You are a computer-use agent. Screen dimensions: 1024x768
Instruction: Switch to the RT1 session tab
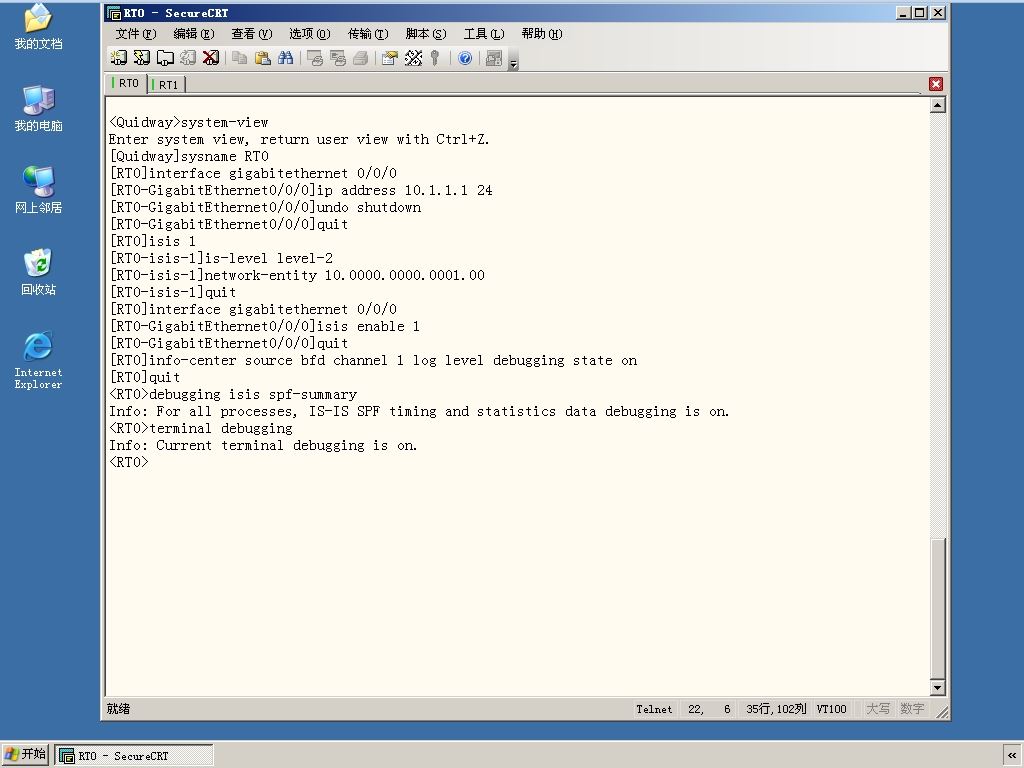coord(167,85)
